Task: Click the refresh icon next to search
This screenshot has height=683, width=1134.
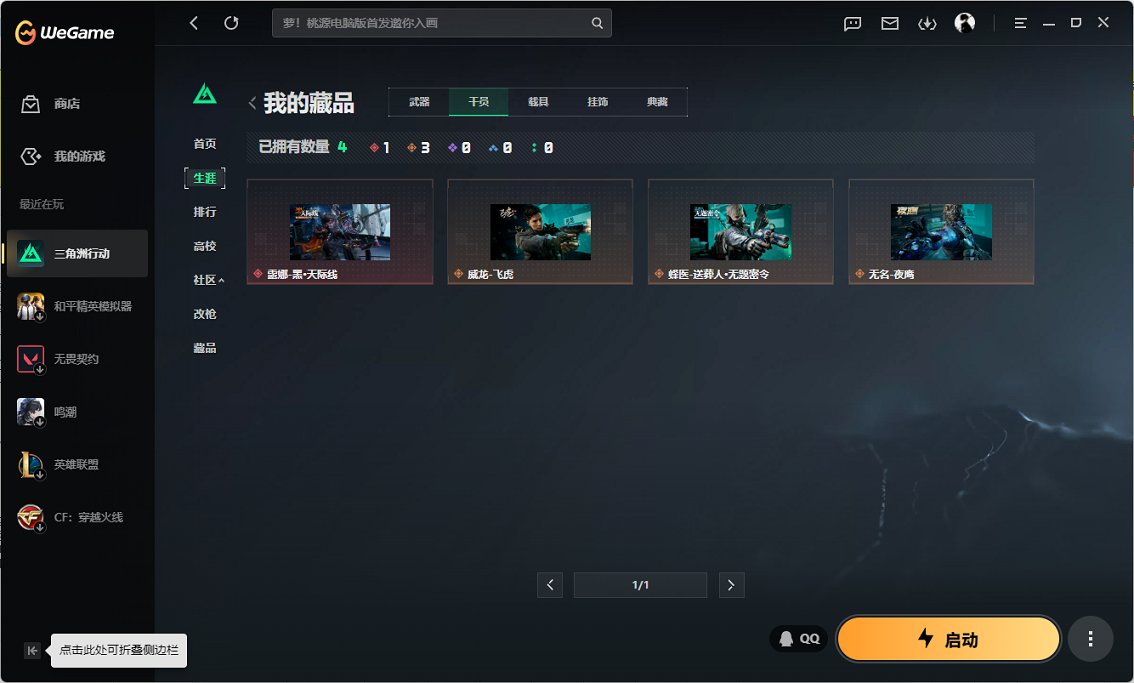Action: point(231,22)
